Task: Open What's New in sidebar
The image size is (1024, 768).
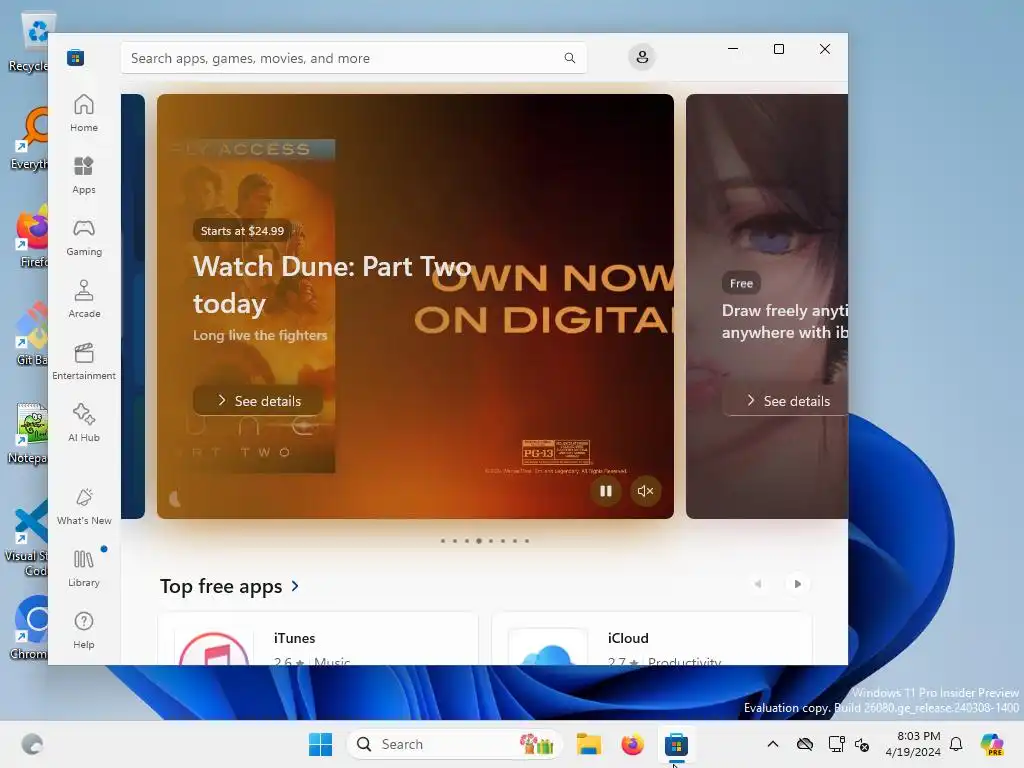Action: tap(84, 507)
